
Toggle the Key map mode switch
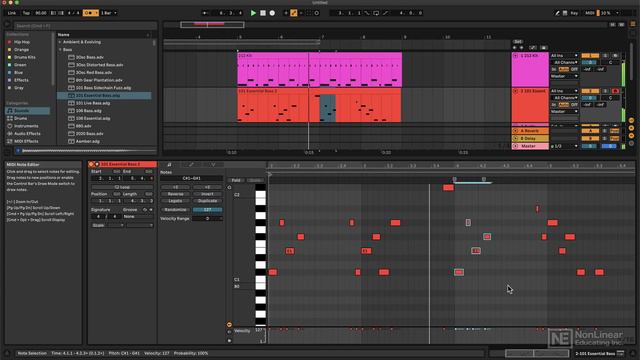click(574, 13)
